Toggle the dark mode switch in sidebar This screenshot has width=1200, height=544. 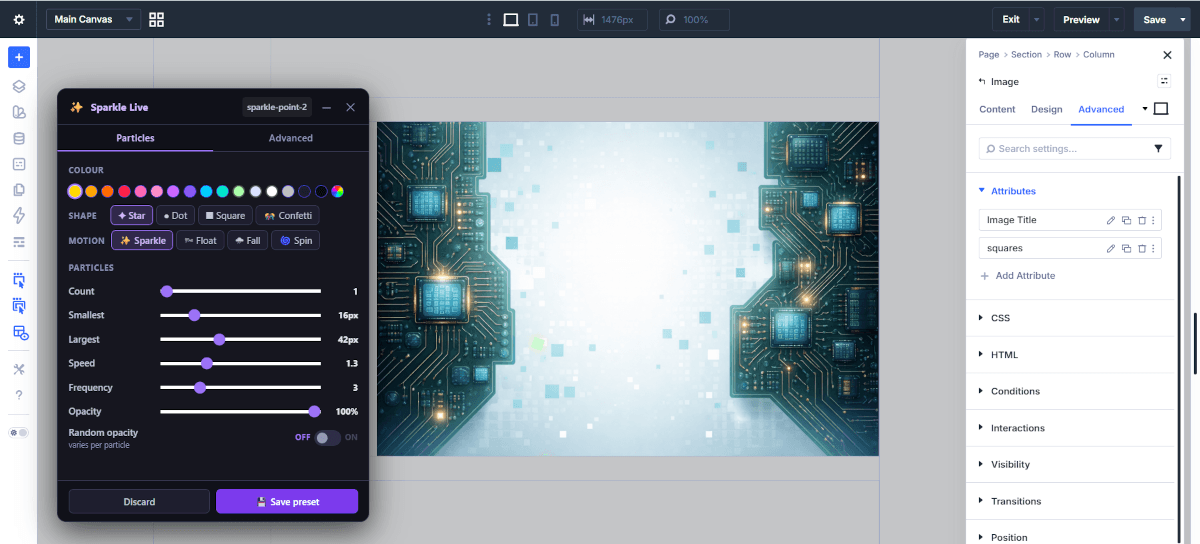[x=19, y=433]
